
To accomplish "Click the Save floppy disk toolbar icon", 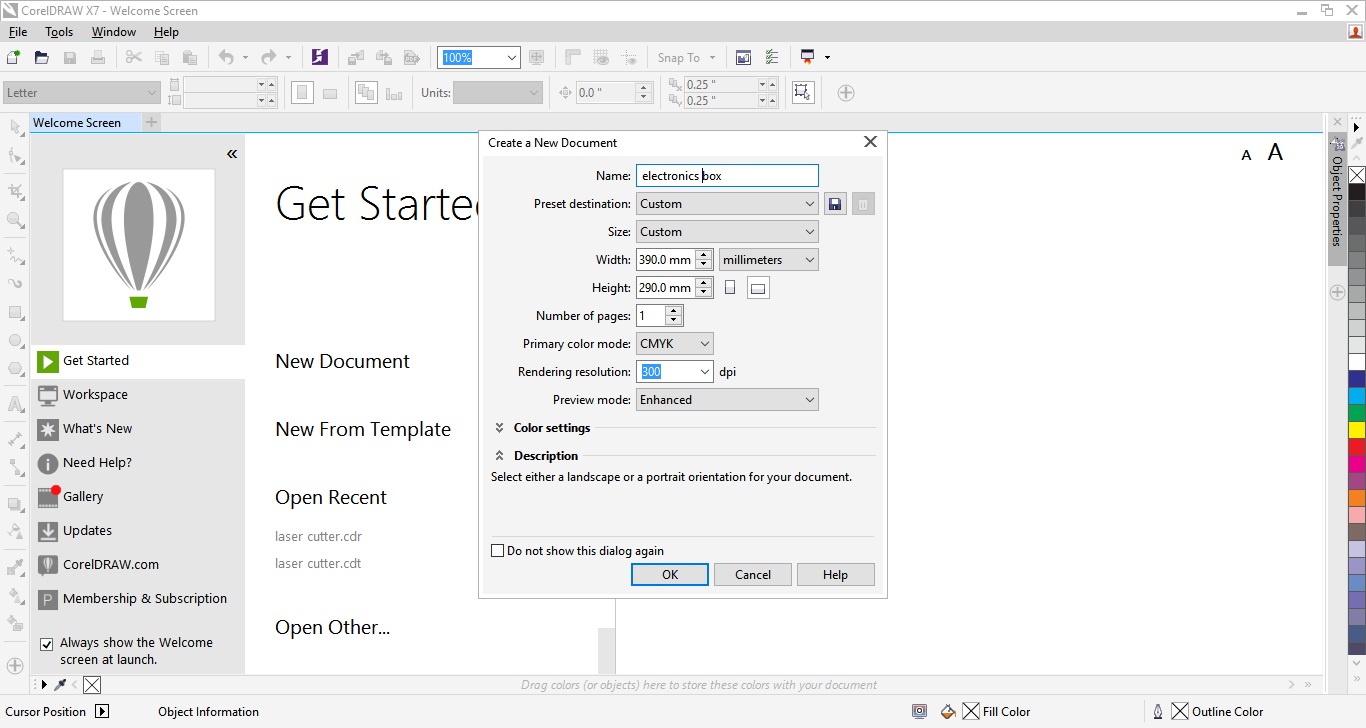I will coord(70,57).
